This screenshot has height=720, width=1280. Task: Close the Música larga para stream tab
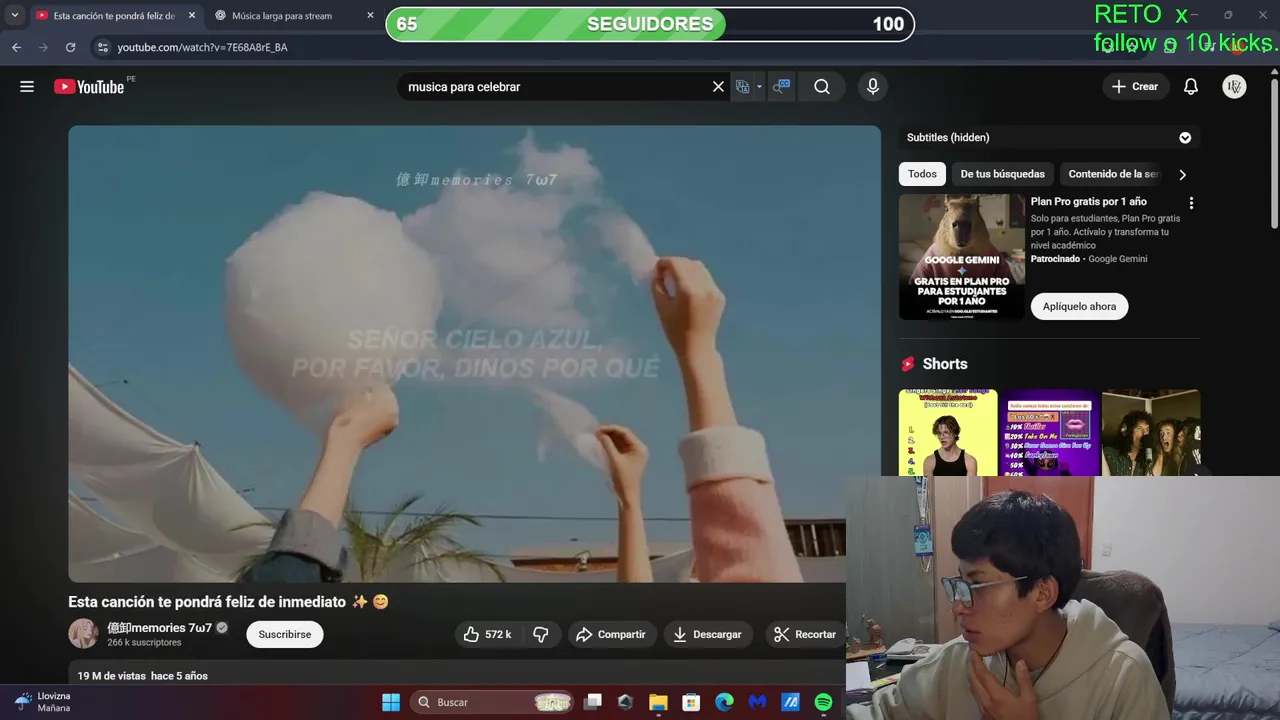(x=370, y=16)
